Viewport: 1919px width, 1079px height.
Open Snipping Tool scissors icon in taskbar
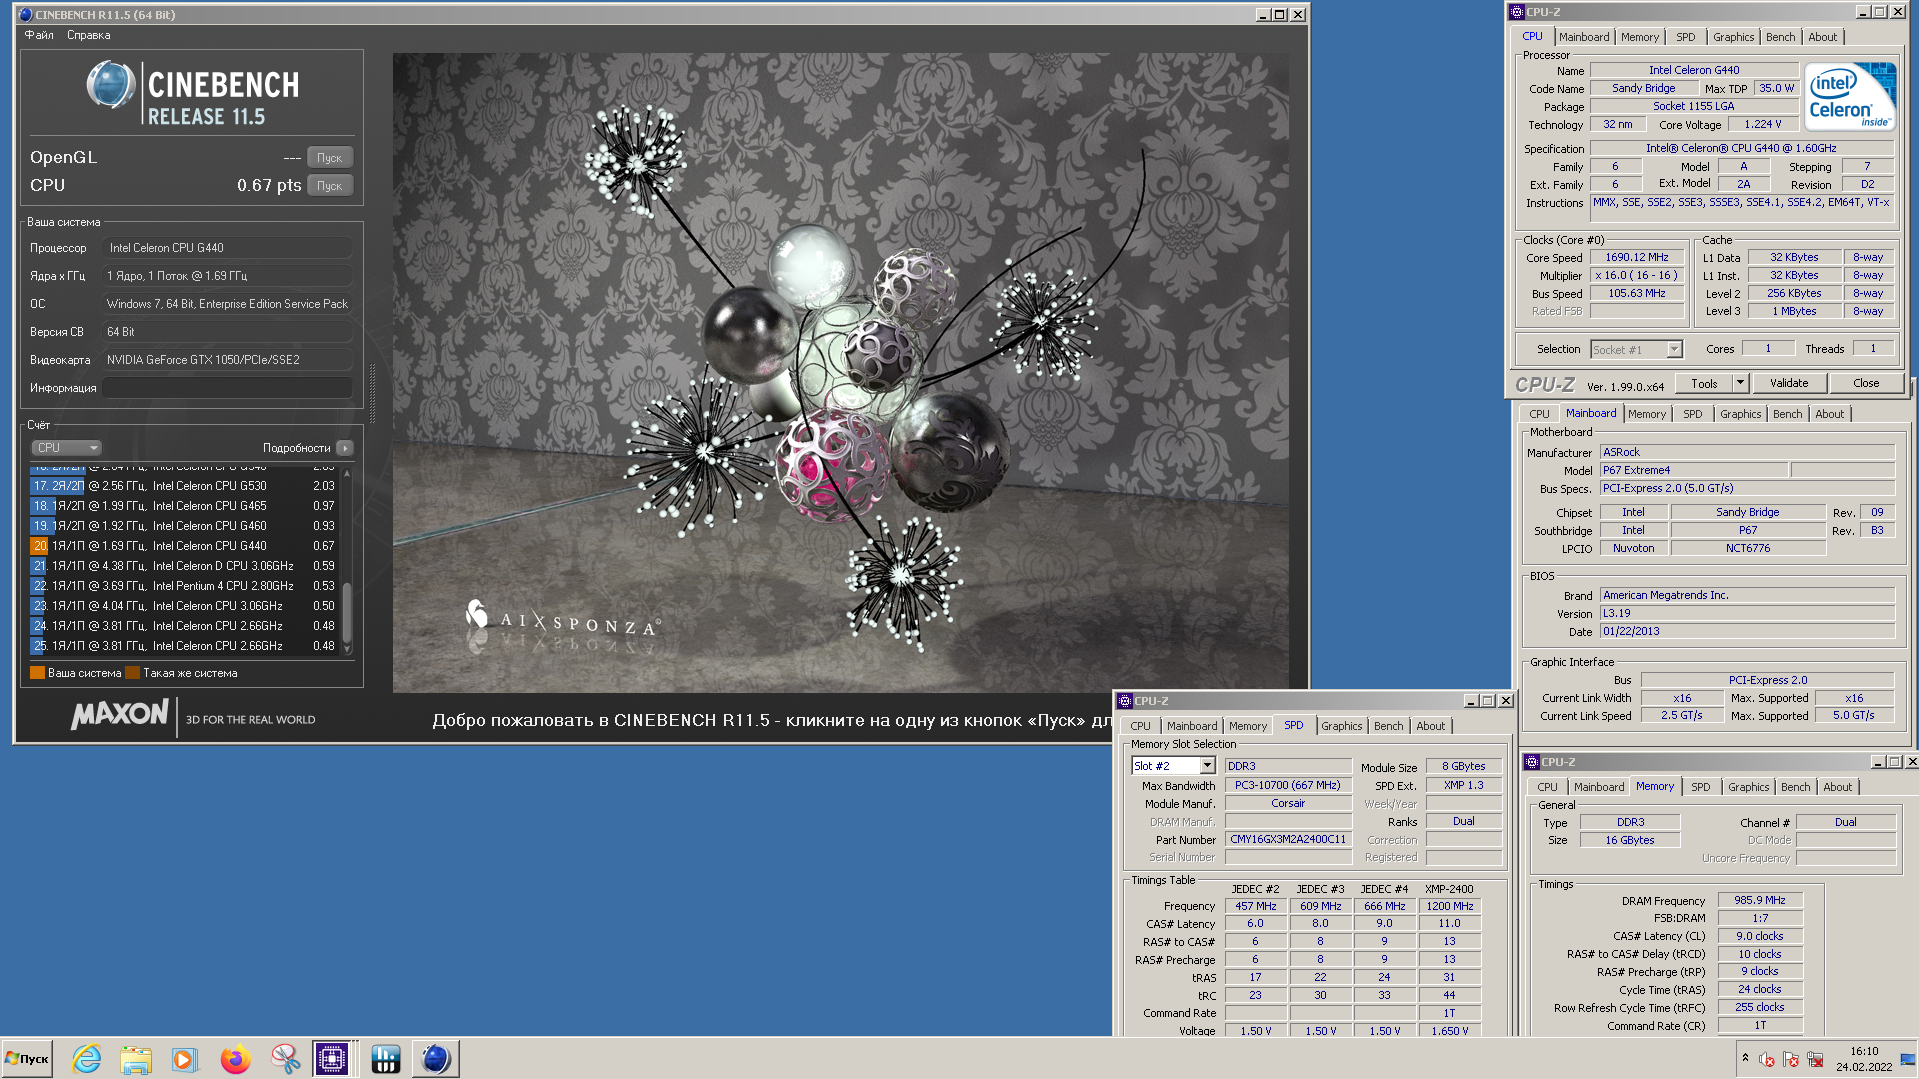point(285,1059)
